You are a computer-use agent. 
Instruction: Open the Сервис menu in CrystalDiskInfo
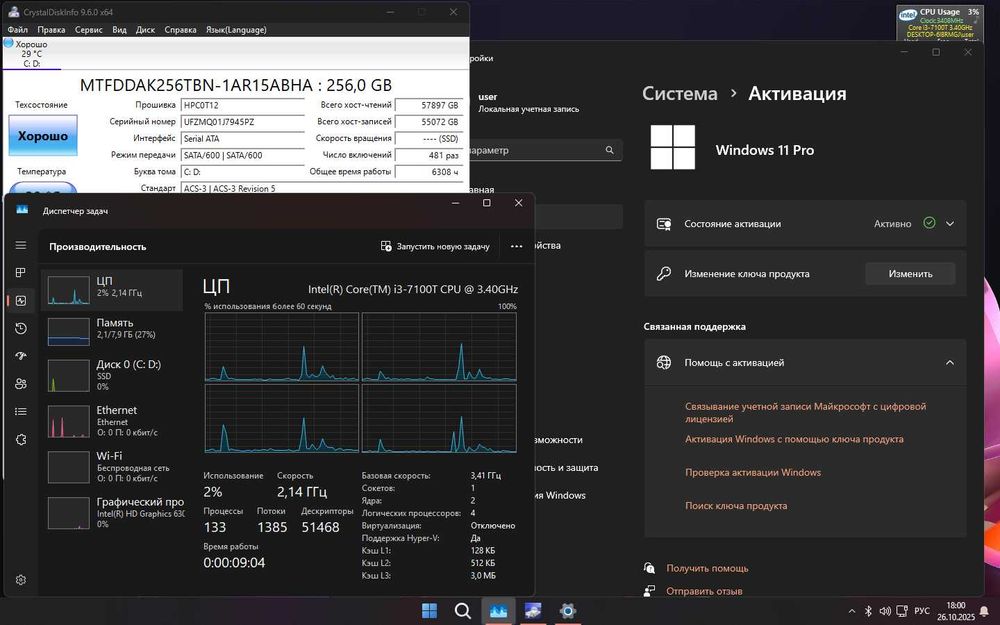pyautogui.click(x=89, y=29)
